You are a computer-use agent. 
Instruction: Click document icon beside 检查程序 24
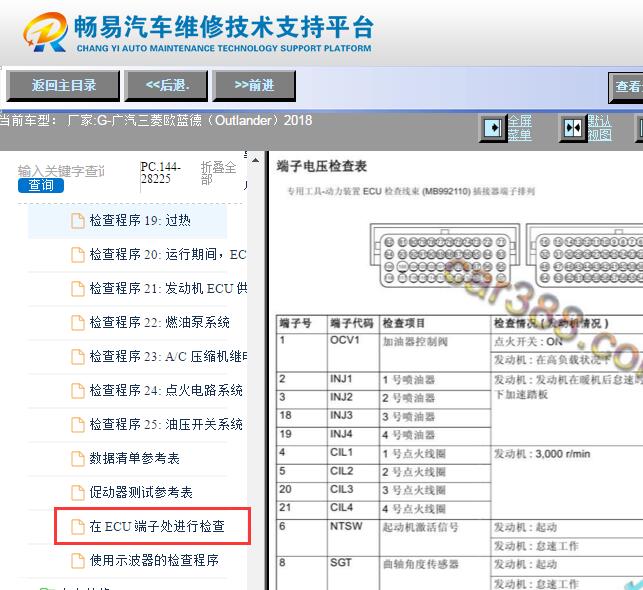78,391
